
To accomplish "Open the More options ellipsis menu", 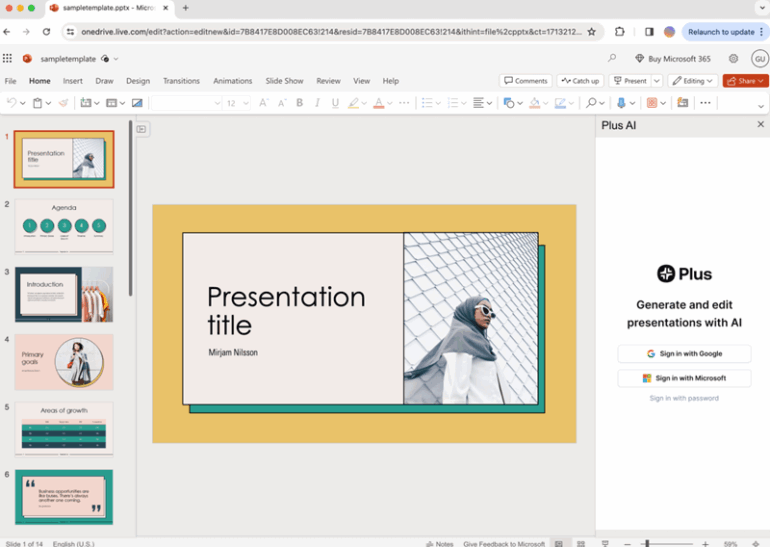I will pos(705,103).
